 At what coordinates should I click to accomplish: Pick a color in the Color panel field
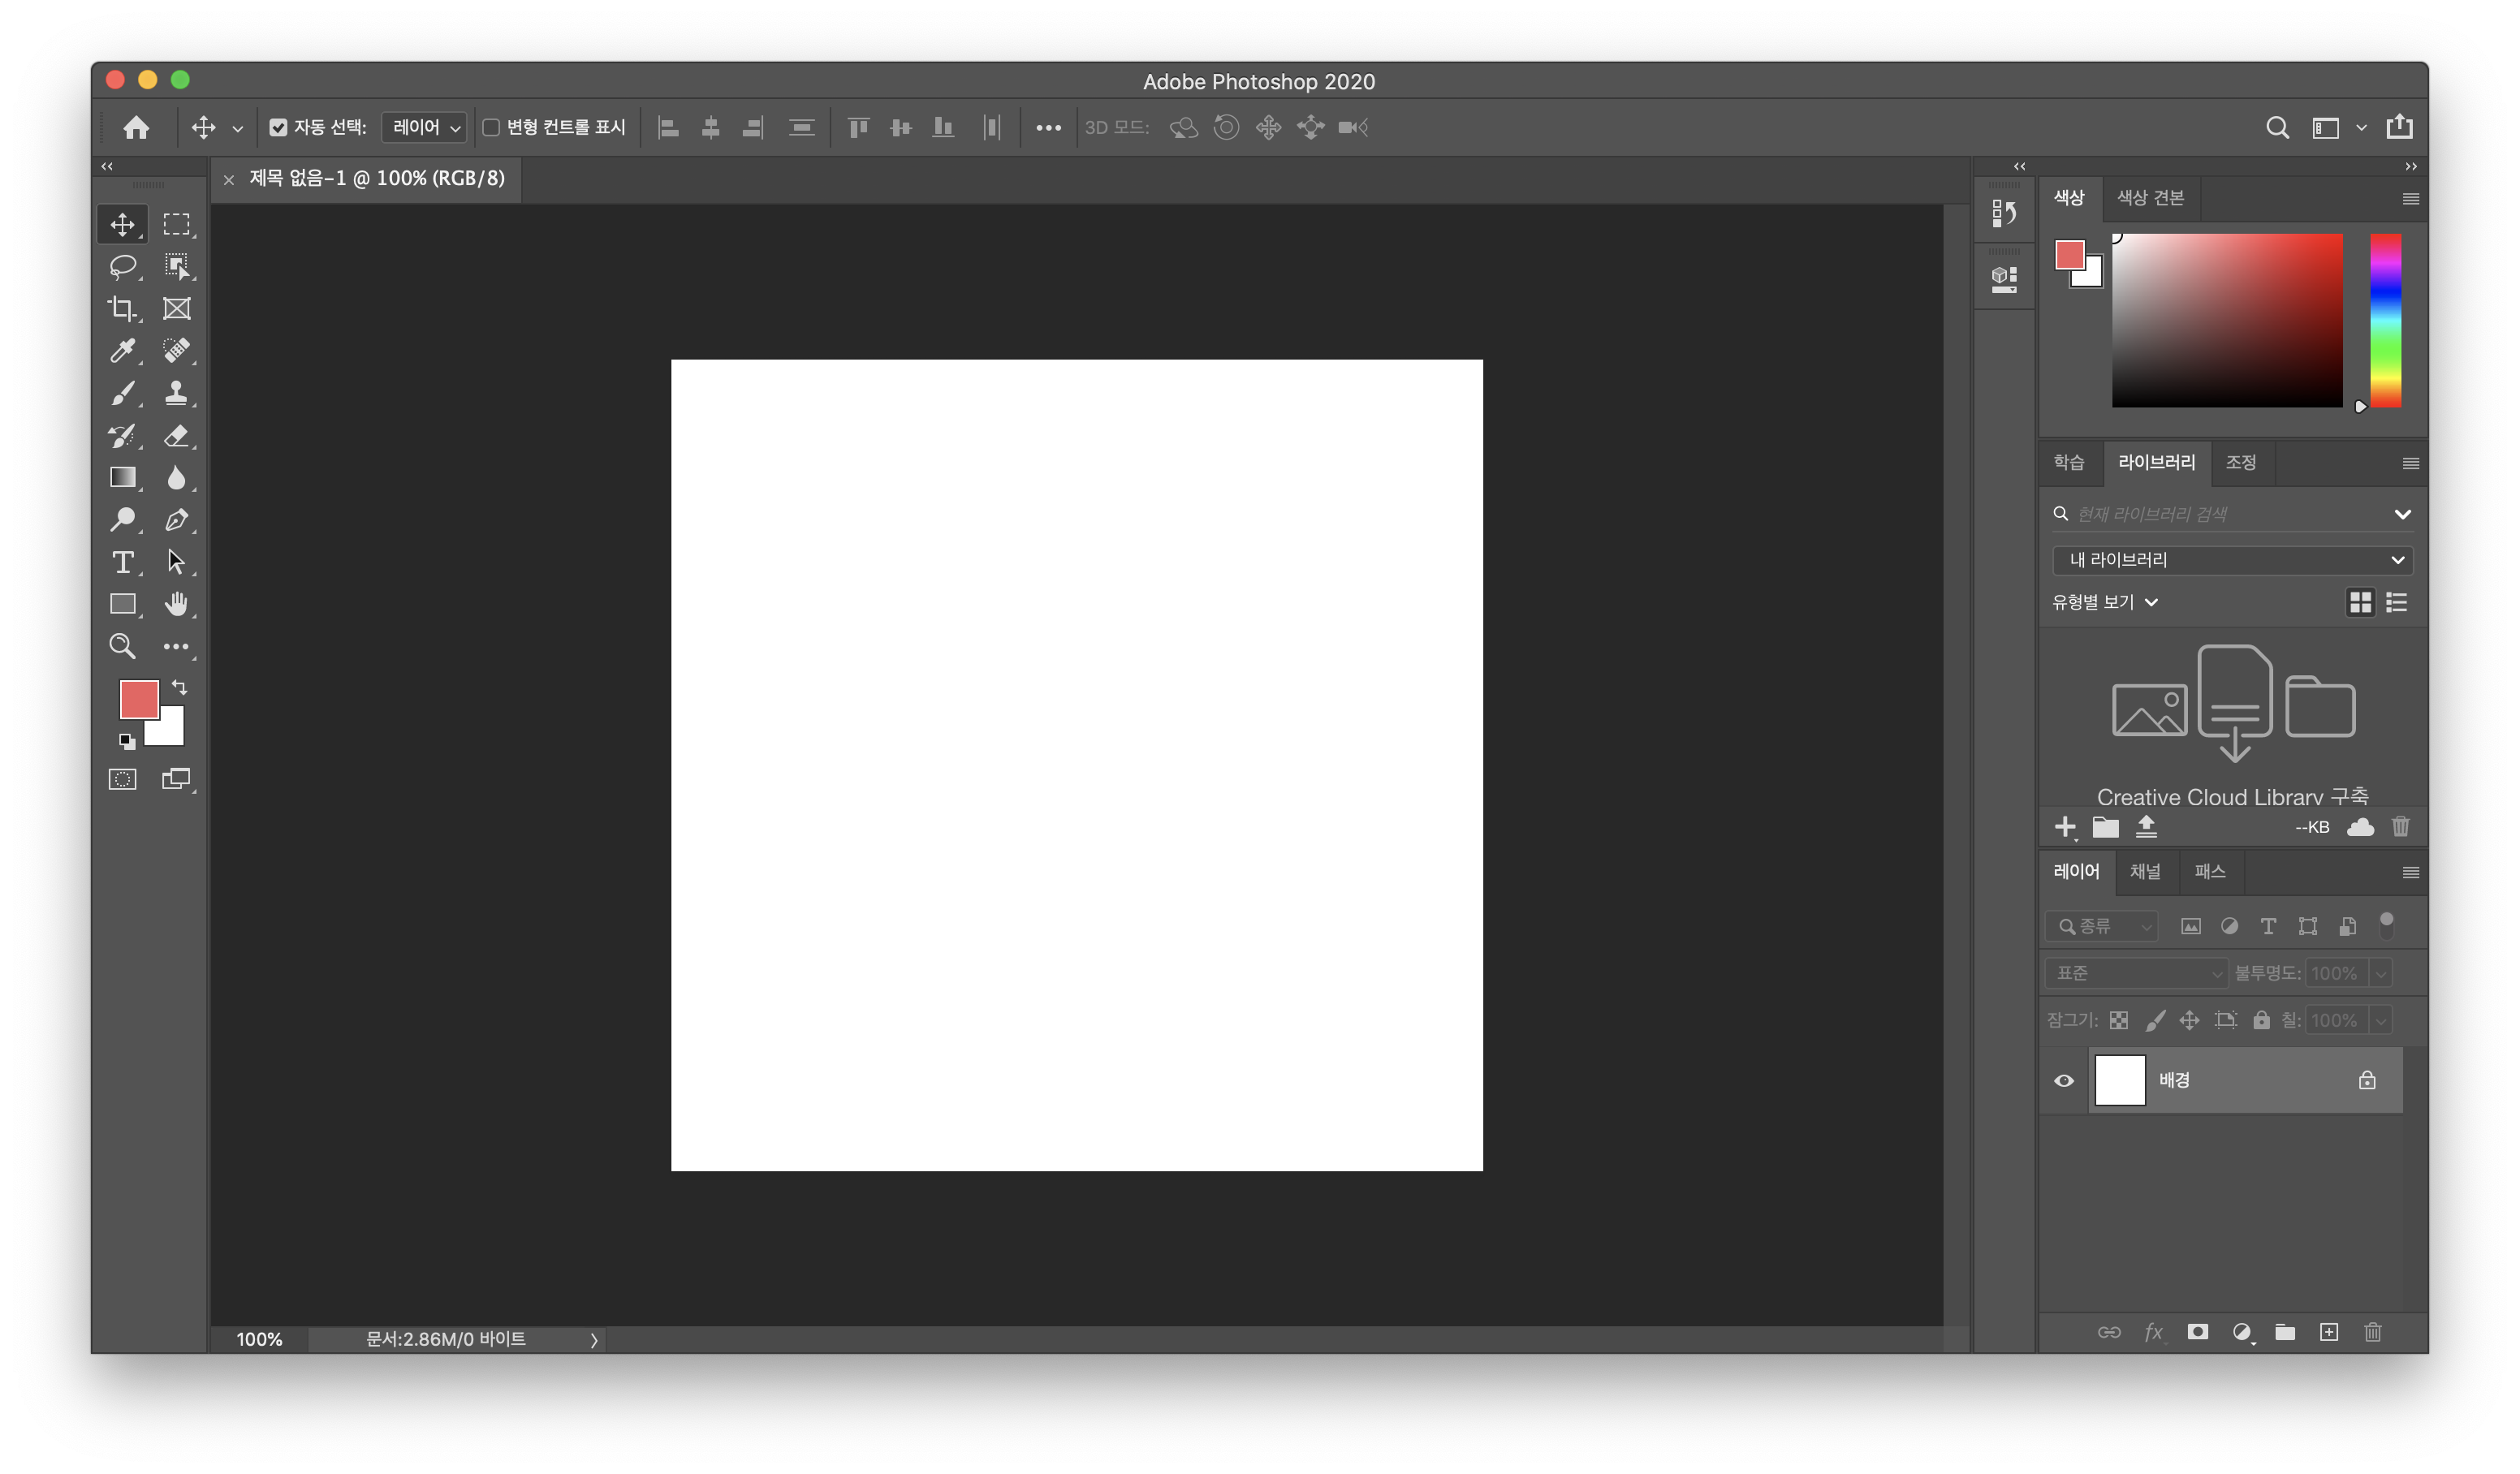2226,320
